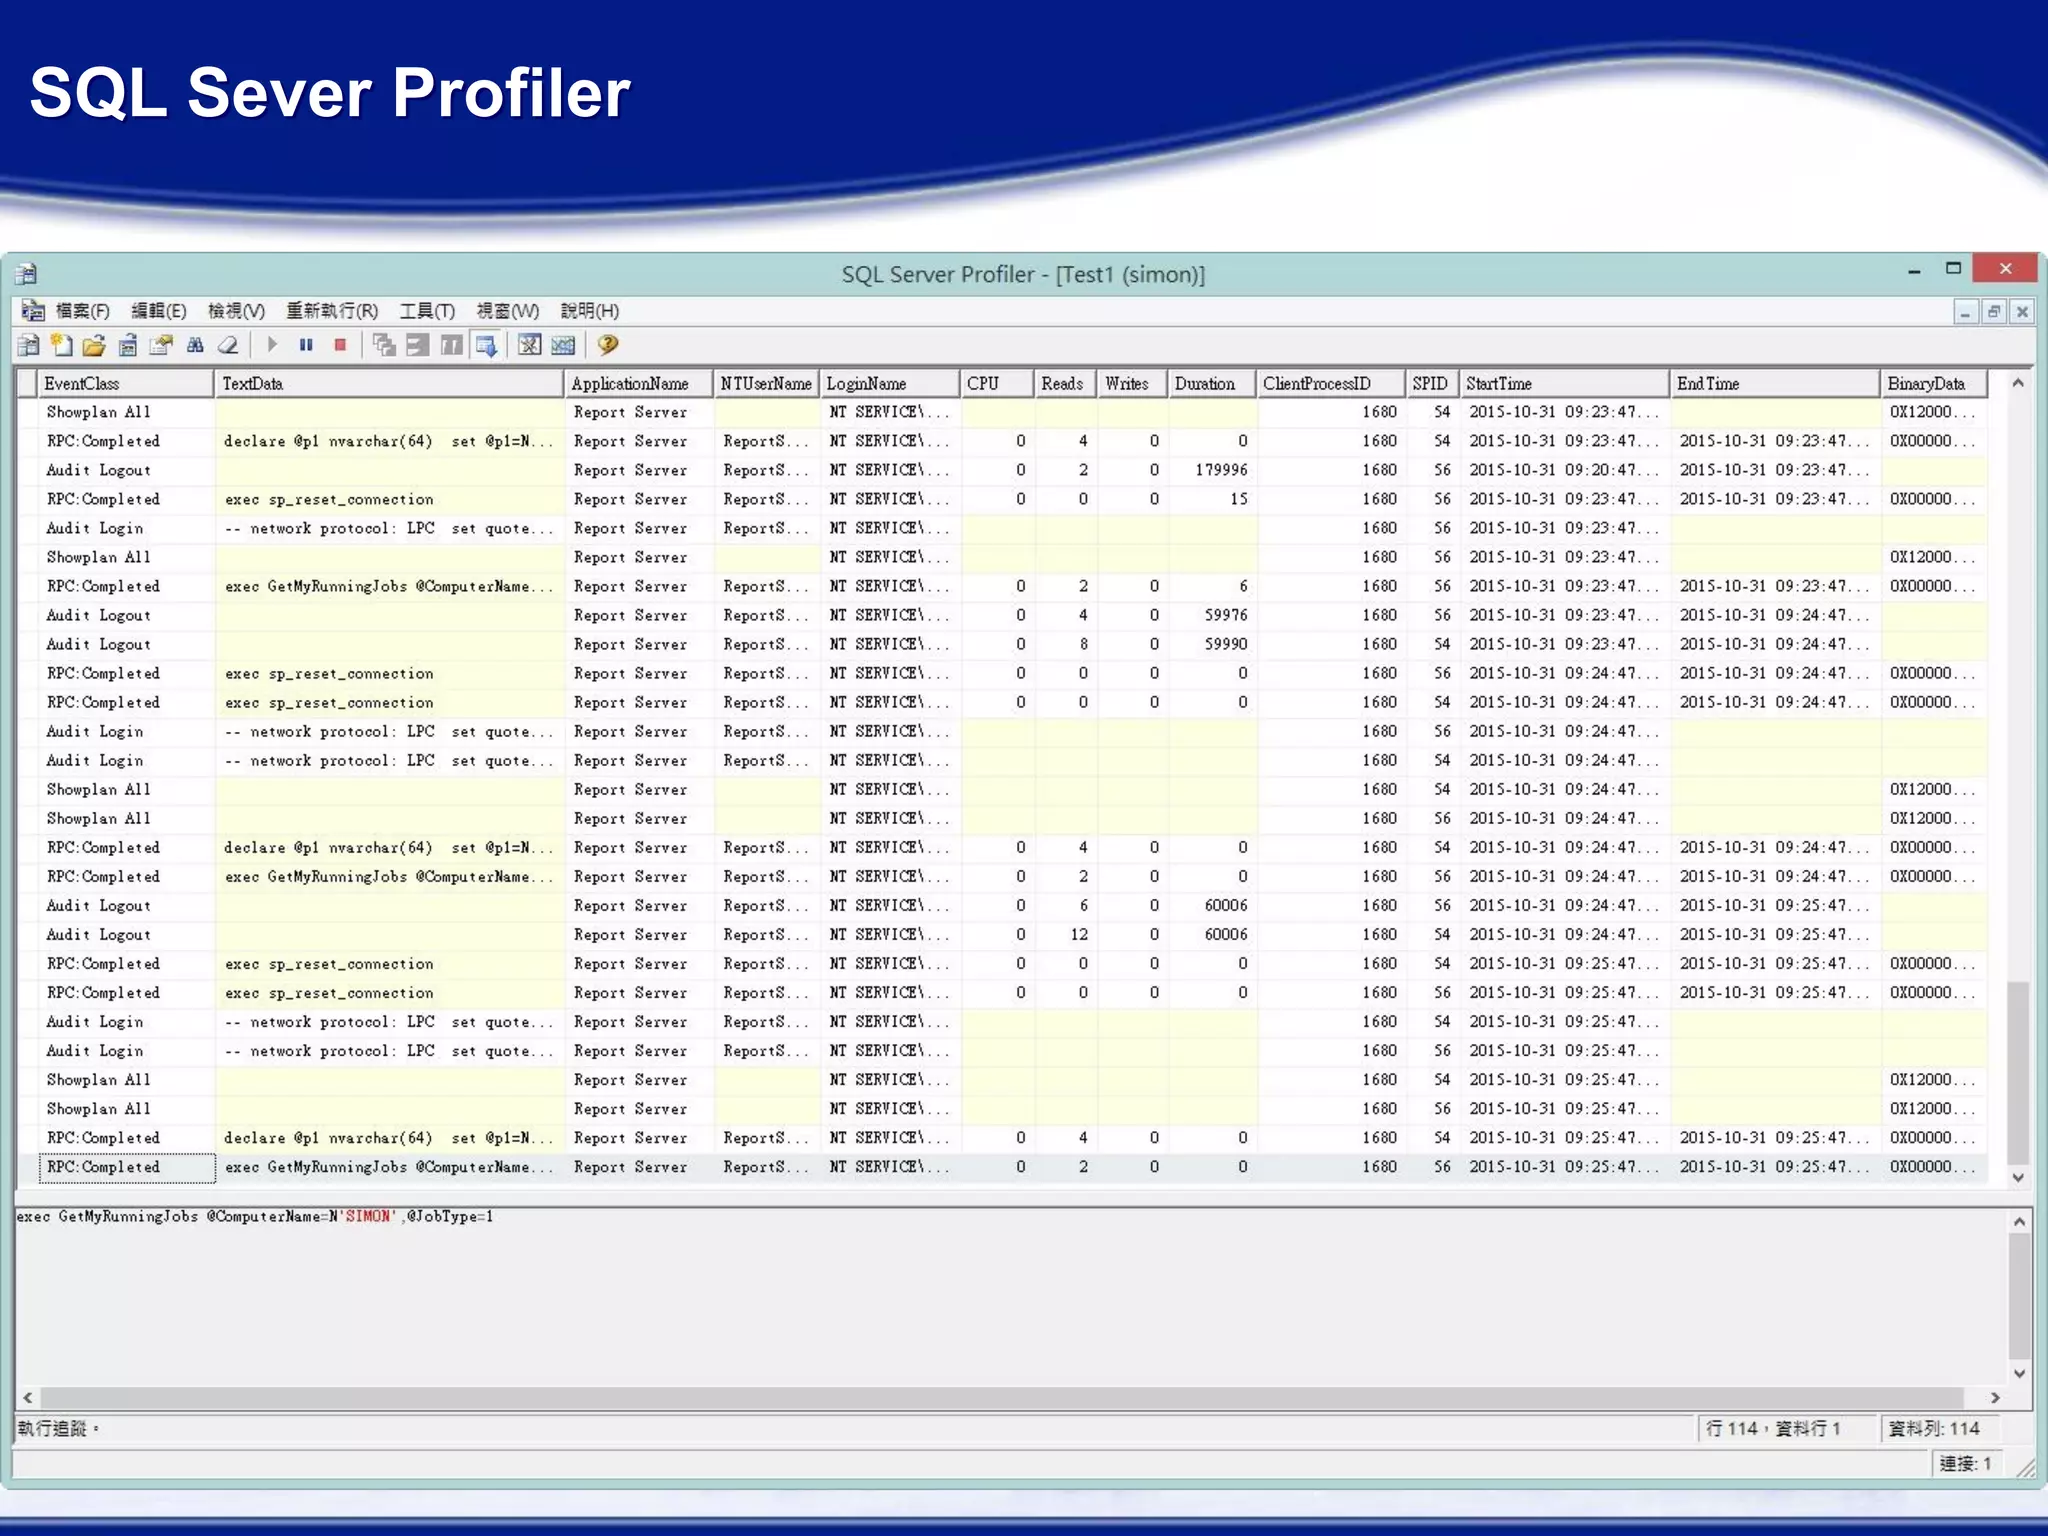Click the status bar text 資料列: 114

click(x=1934, y=1429)
